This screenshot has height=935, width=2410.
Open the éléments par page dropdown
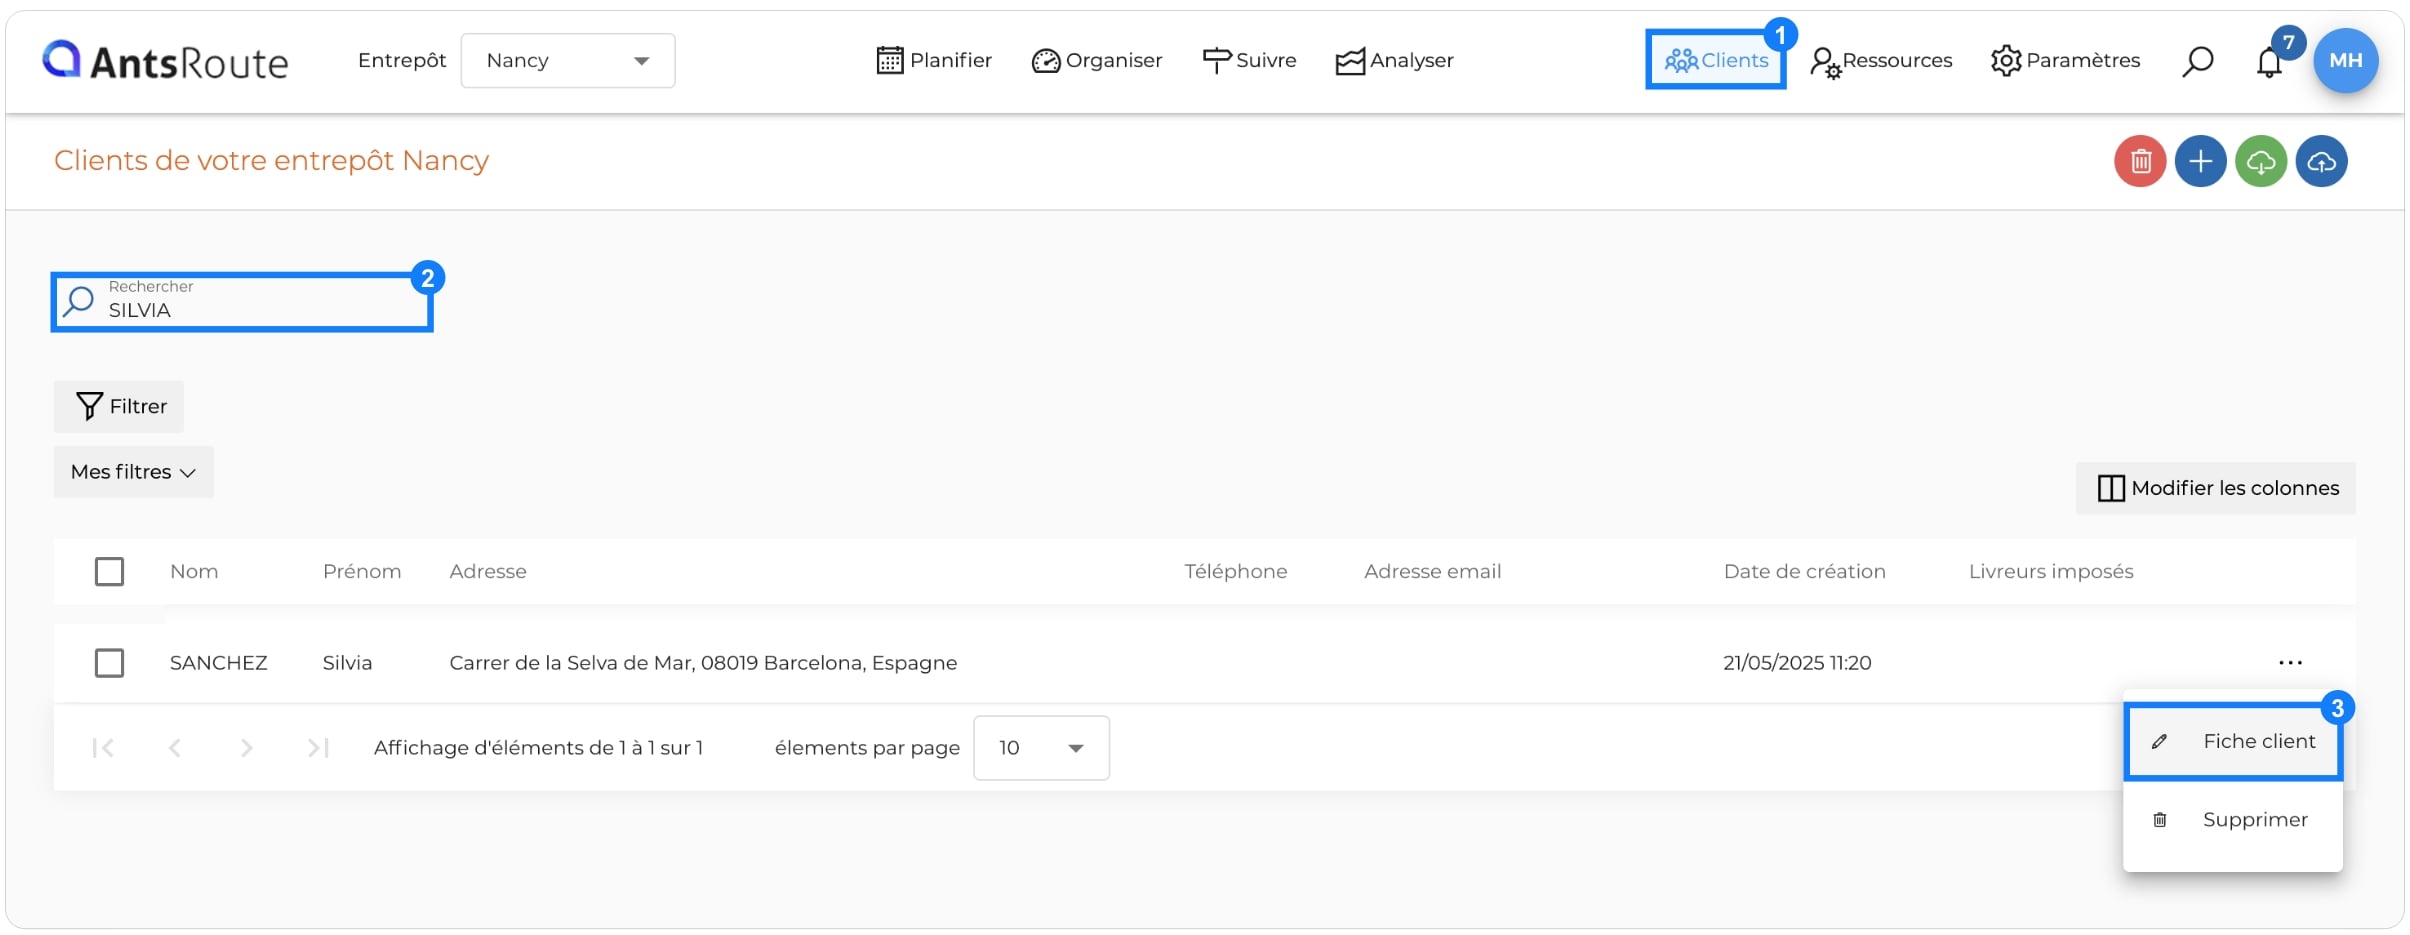tap(1041, 747)
